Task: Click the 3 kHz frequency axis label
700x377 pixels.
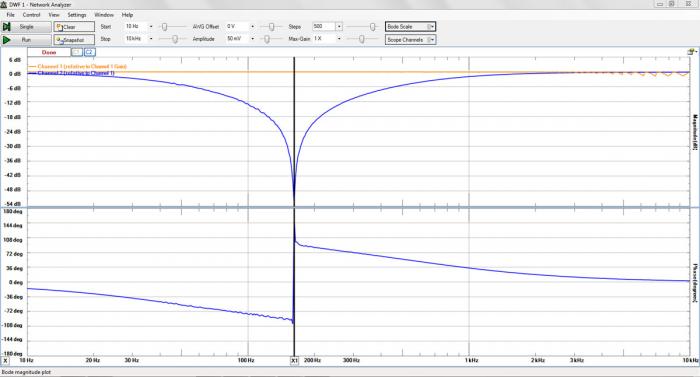Action: click(577, 360)
